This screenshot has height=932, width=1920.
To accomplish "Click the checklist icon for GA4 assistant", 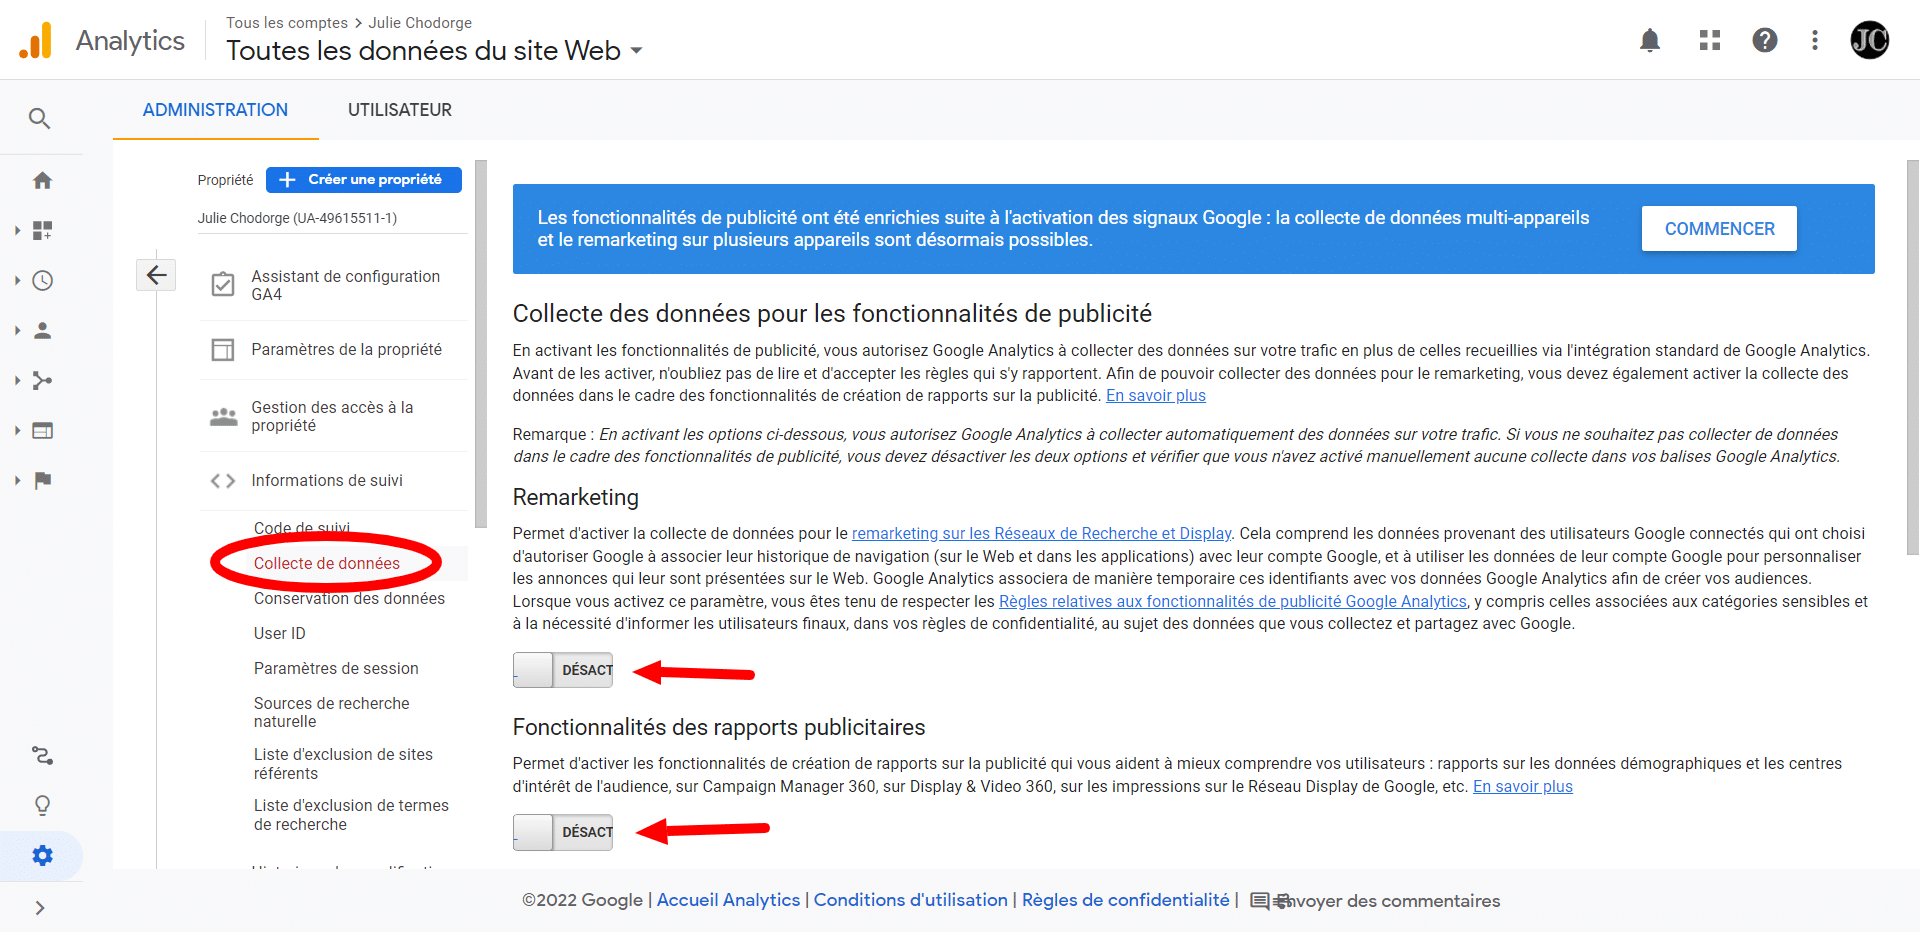I will 223,285.
